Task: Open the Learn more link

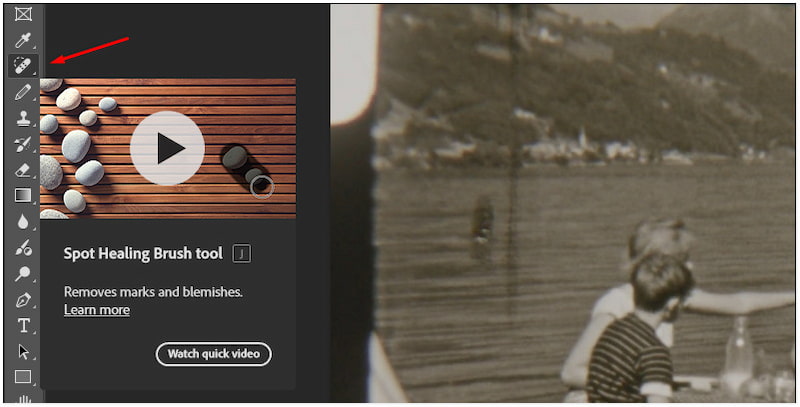Action: (x=97, y=310)
